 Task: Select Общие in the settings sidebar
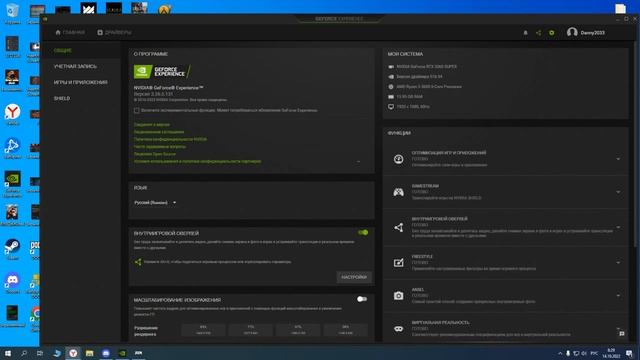pos(62,50)
